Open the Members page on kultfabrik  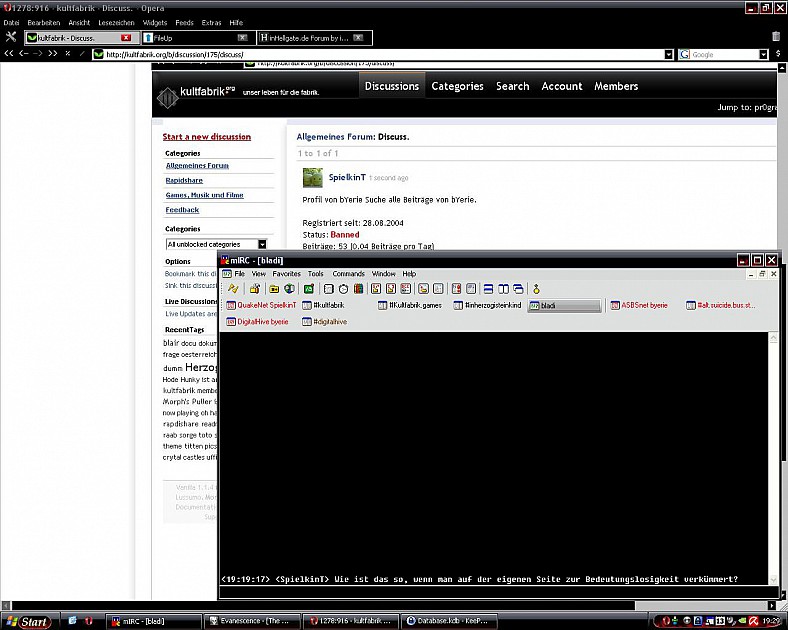pyautogui.click(x=616, y=86)
